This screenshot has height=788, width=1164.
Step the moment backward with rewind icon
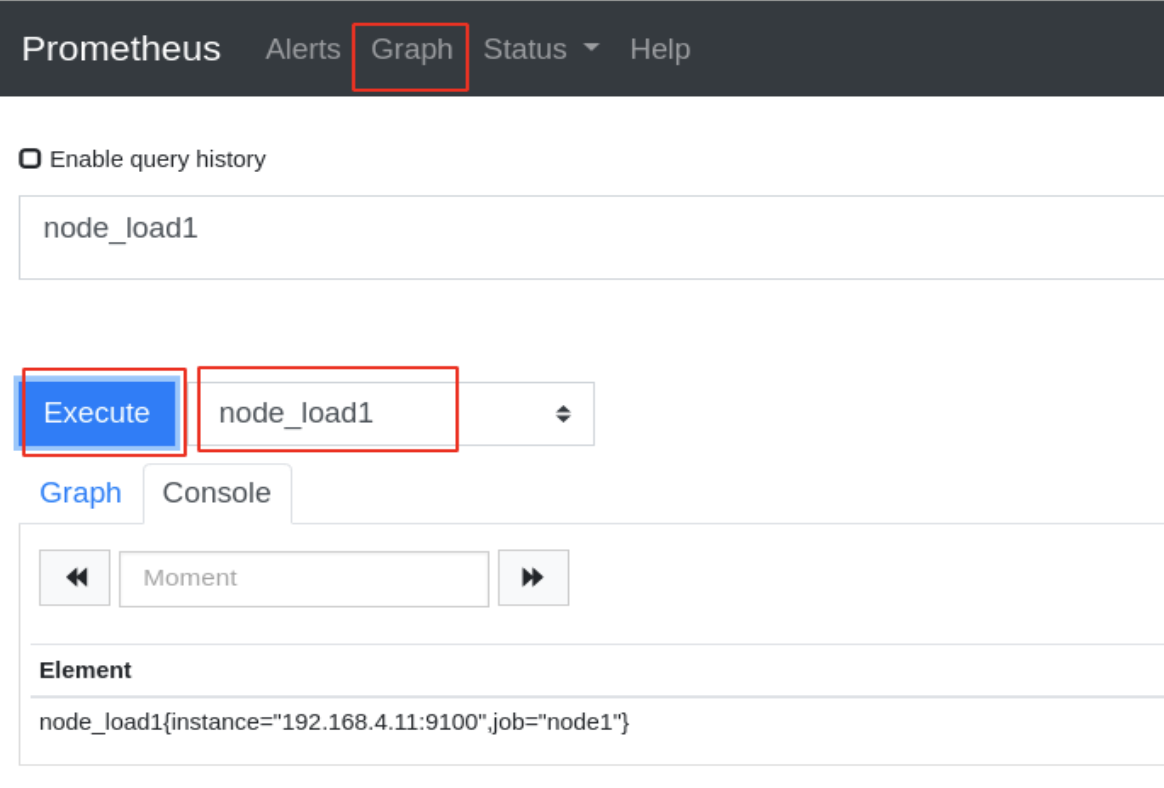pyautogui.click(x=75, y=578)
